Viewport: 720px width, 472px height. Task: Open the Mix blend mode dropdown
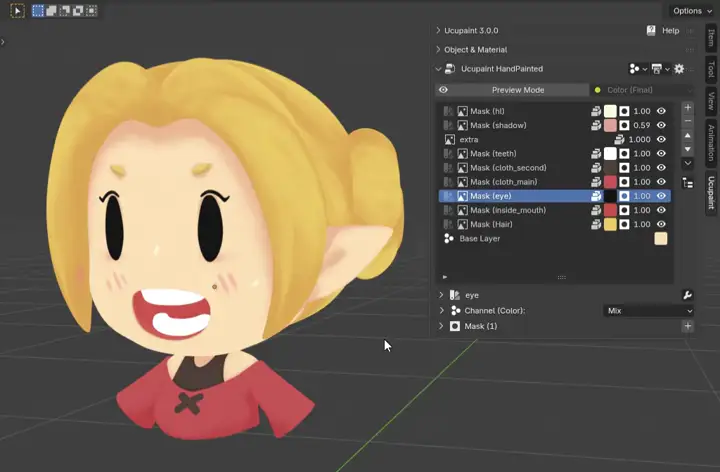click(648, 311)
